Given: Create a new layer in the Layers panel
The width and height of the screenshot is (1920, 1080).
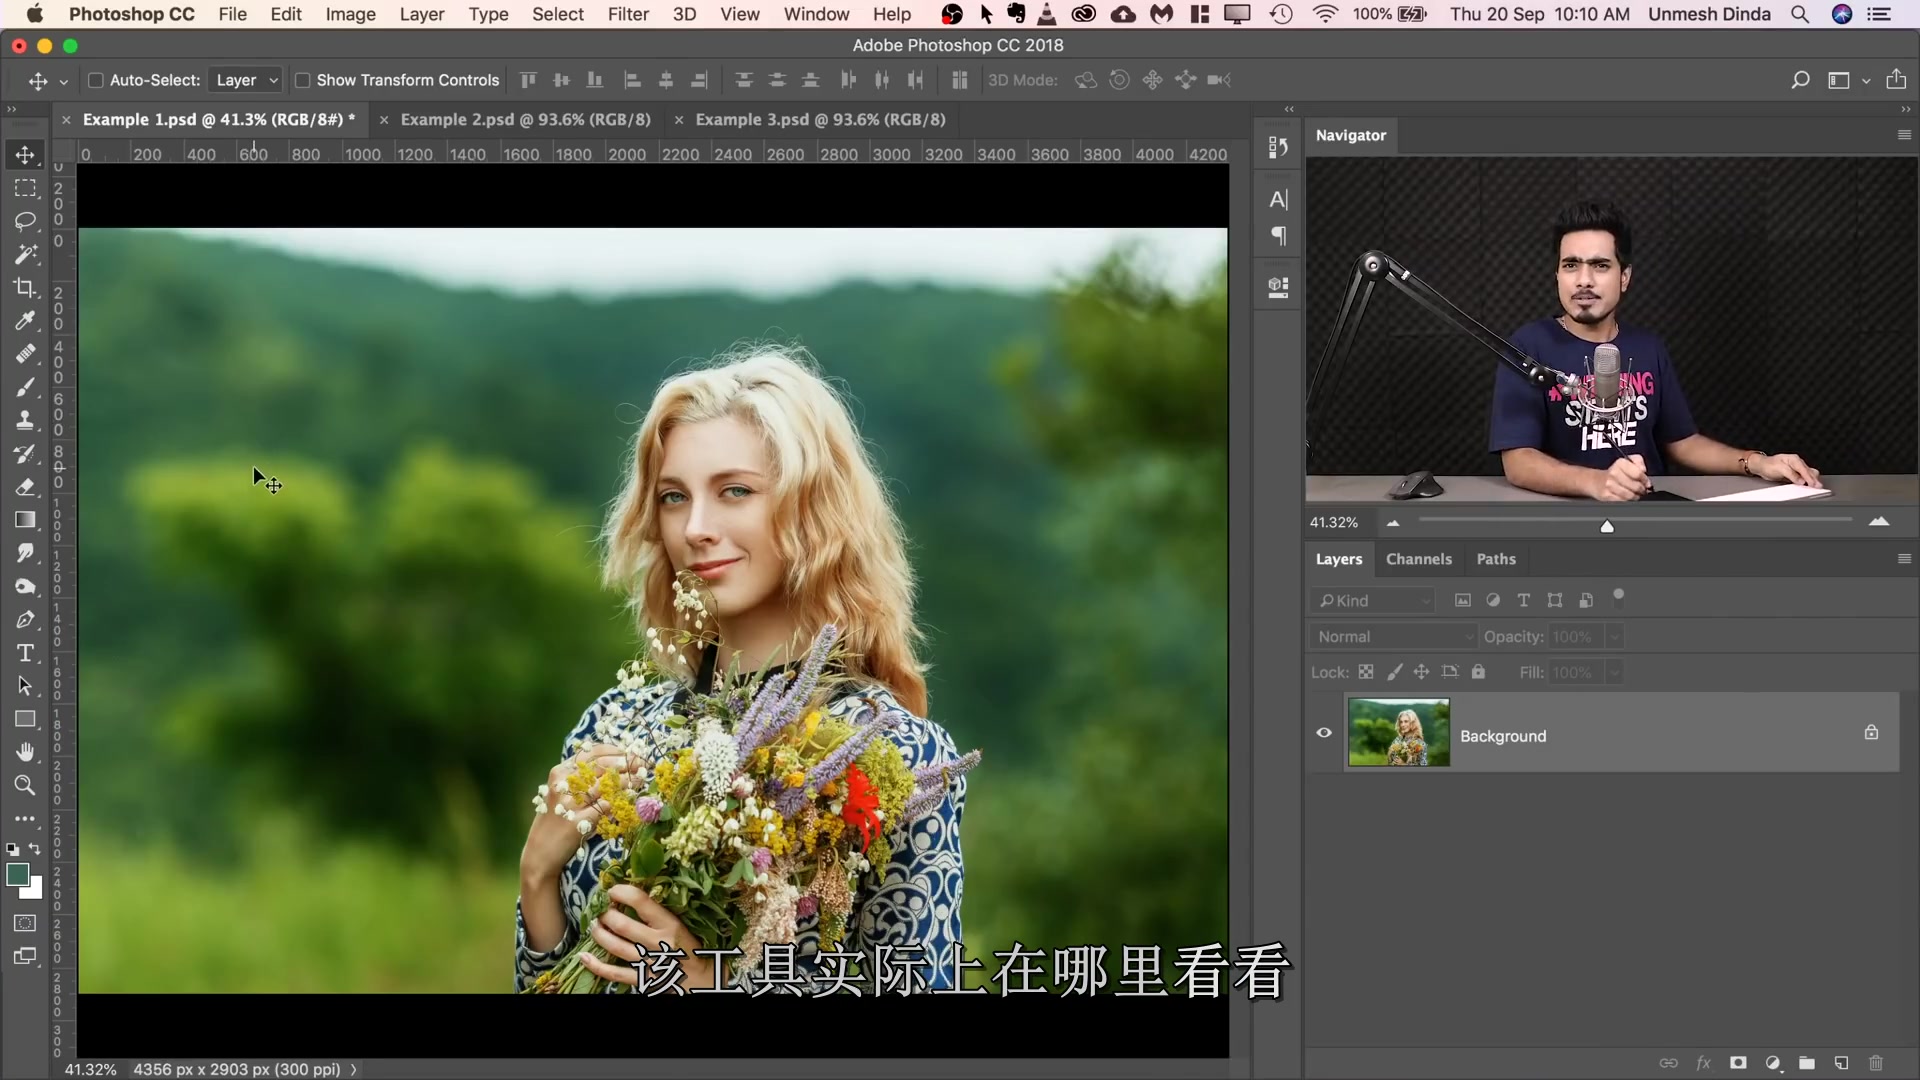Looking at the screenshot, I should pyautogui.click(x=1840, y=1063).
